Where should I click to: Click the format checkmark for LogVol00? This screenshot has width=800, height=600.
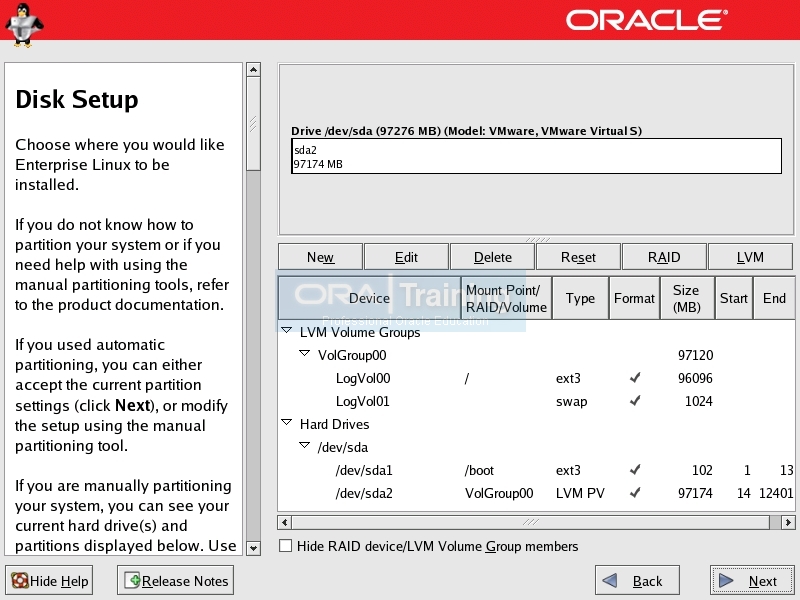tap(635, 378)
